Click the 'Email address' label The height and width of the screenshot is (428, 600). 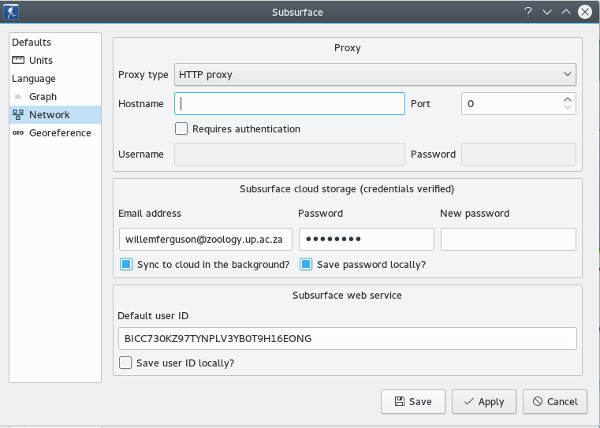[x=150, y=213]
